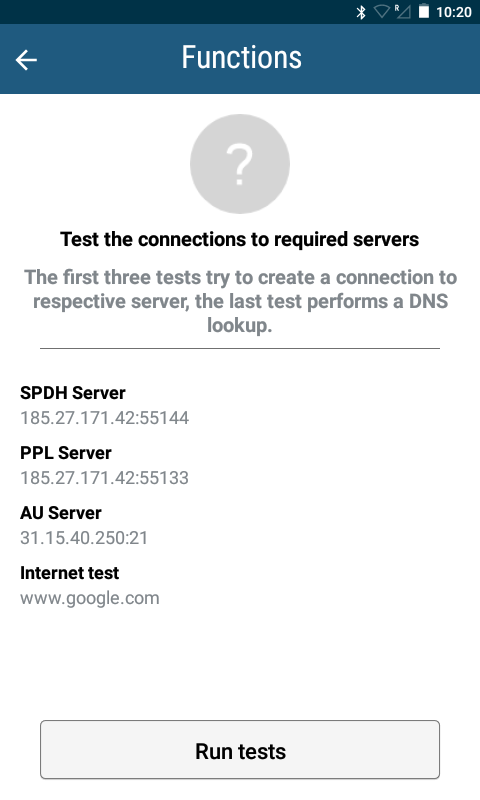Start tests with the Run tests button
Image resolution: width=480 pixels, height=800 pixels.
click(x=240, y=749)
